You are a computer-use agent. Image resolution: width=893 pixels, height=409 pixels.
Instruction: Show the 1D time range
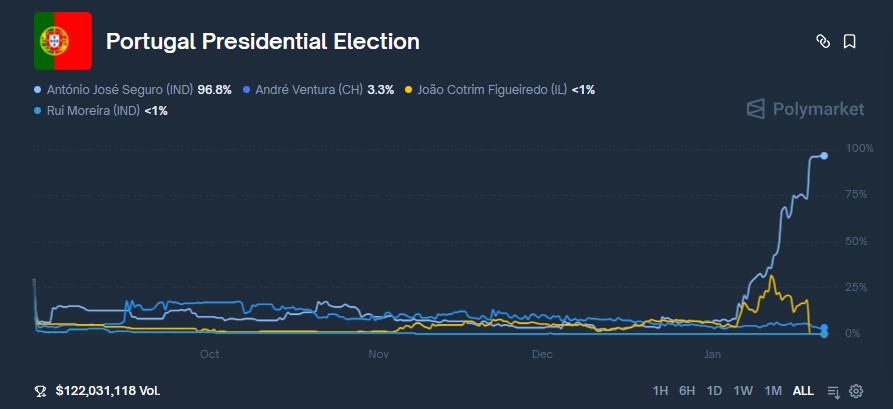pos(714,391)
